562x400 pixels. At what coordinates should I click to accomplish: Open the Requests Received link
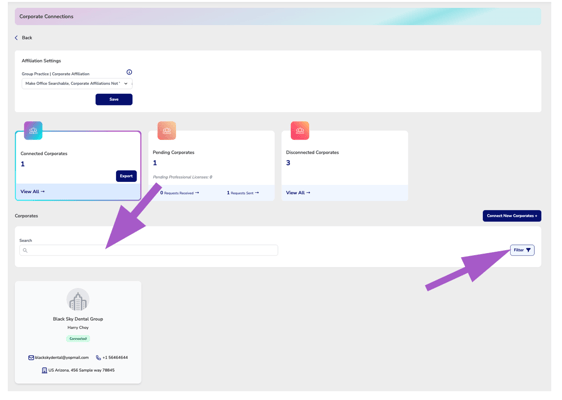click(180, 193)
